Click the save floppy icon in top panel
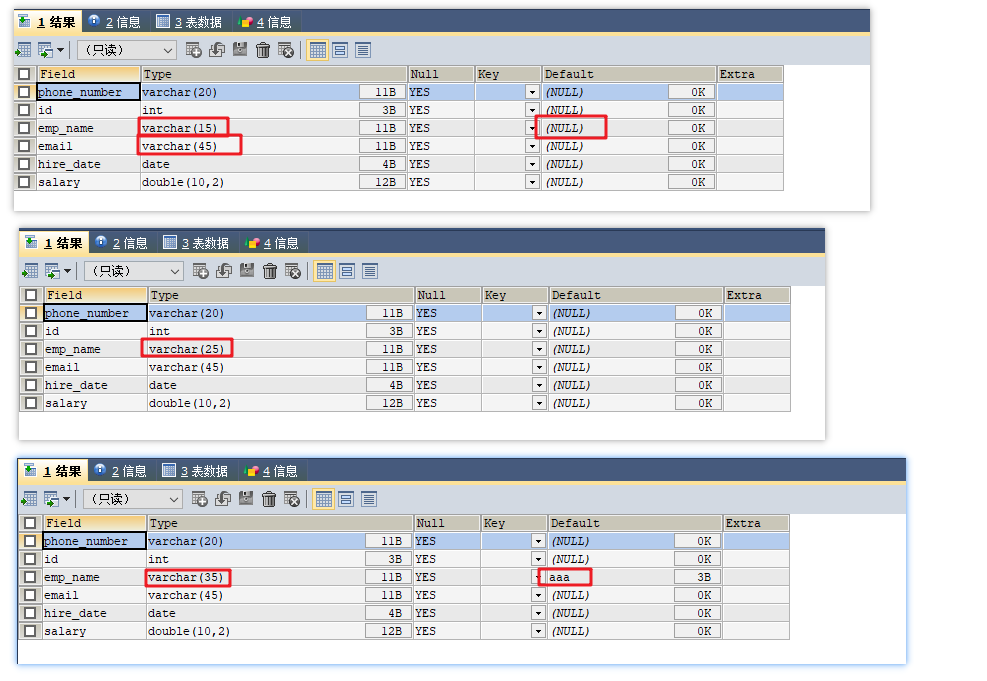987x681 pixels. pos(240,49)
